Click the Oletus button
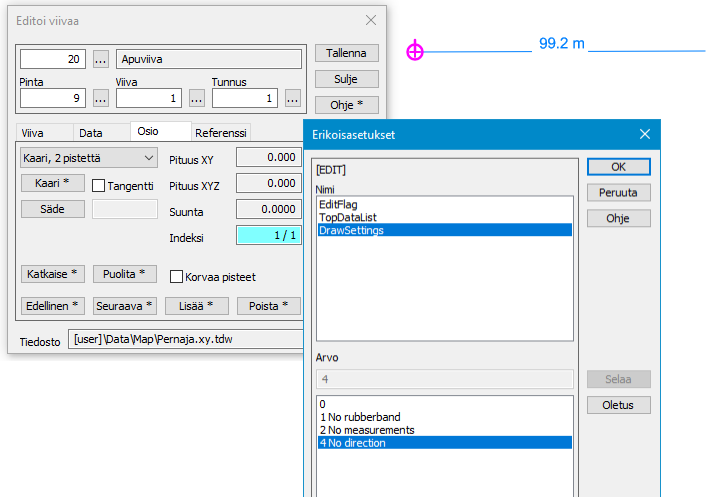The height and width of the screenshot is (497, 710). (618, 405)
